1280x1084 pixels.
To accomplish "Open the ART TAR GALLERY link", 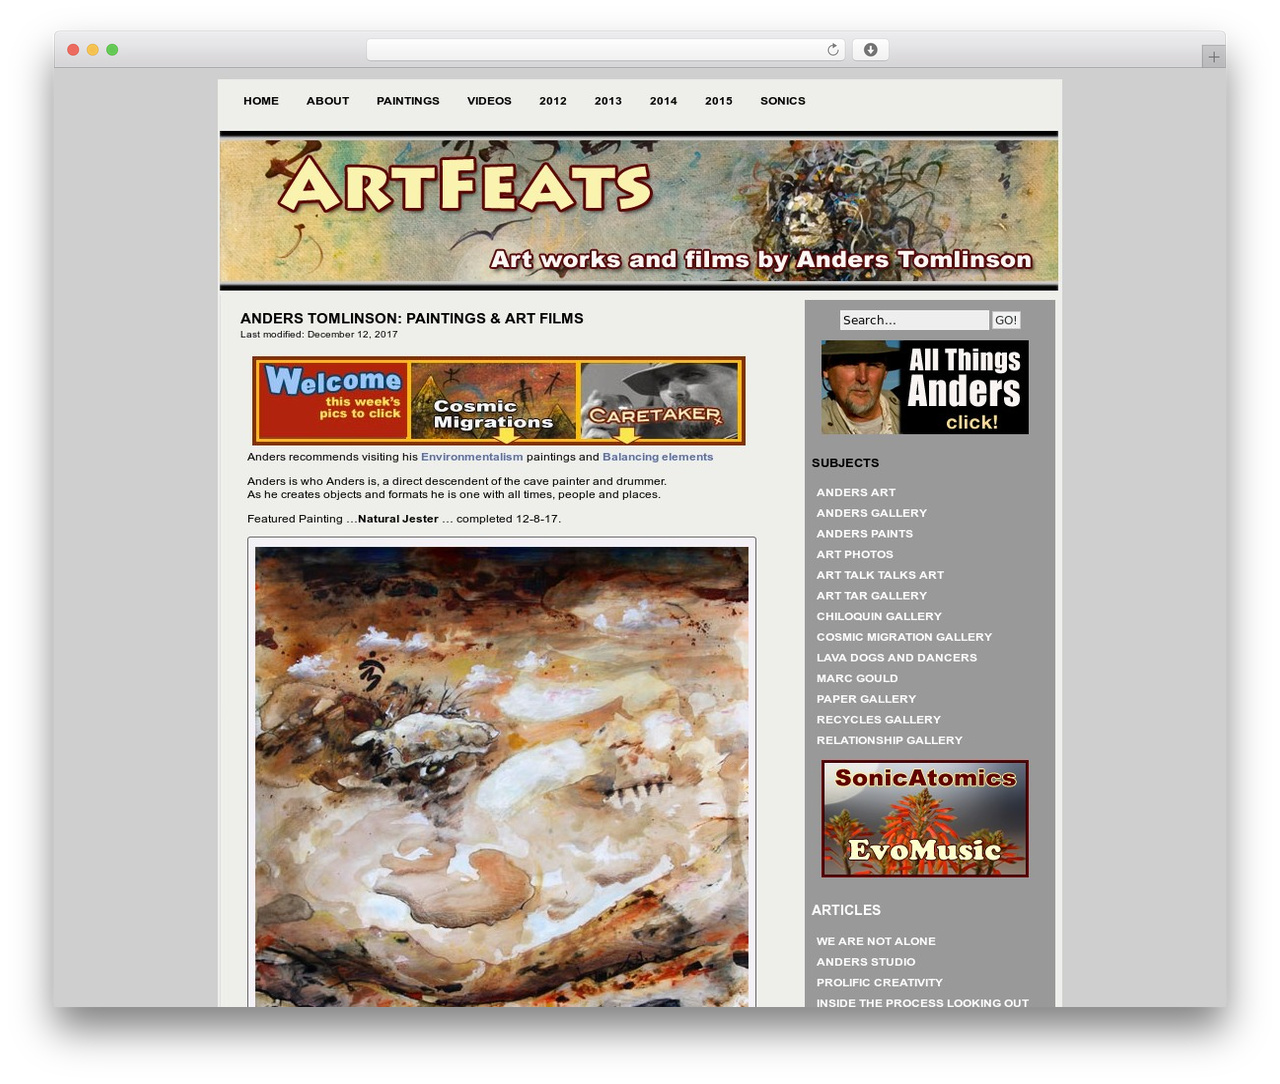I will tap(872, 596).
